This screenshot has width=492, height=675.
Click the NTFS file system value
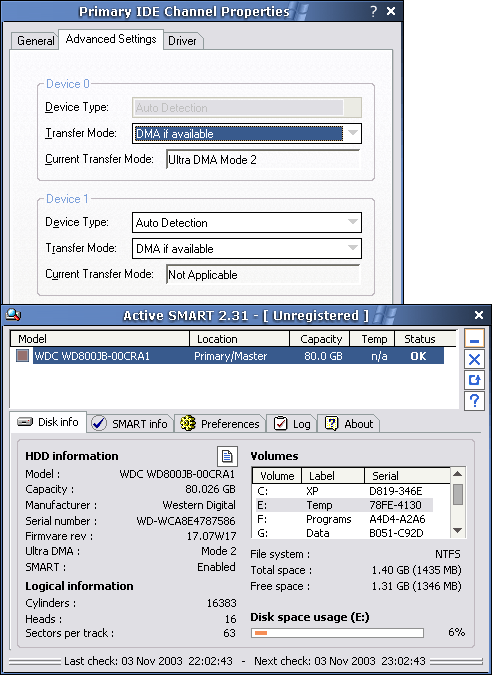click(448, 554)
